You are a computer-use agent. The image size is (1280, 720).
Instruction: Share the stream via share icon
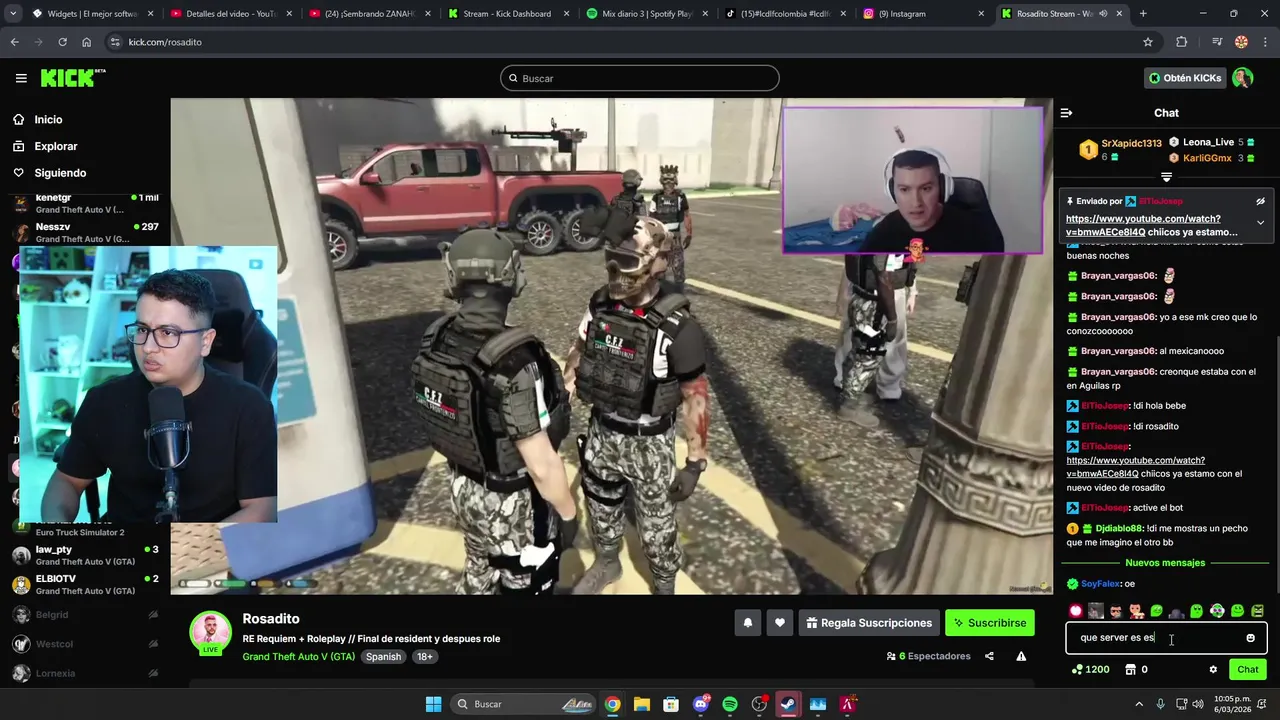click(x=989, y=657)
